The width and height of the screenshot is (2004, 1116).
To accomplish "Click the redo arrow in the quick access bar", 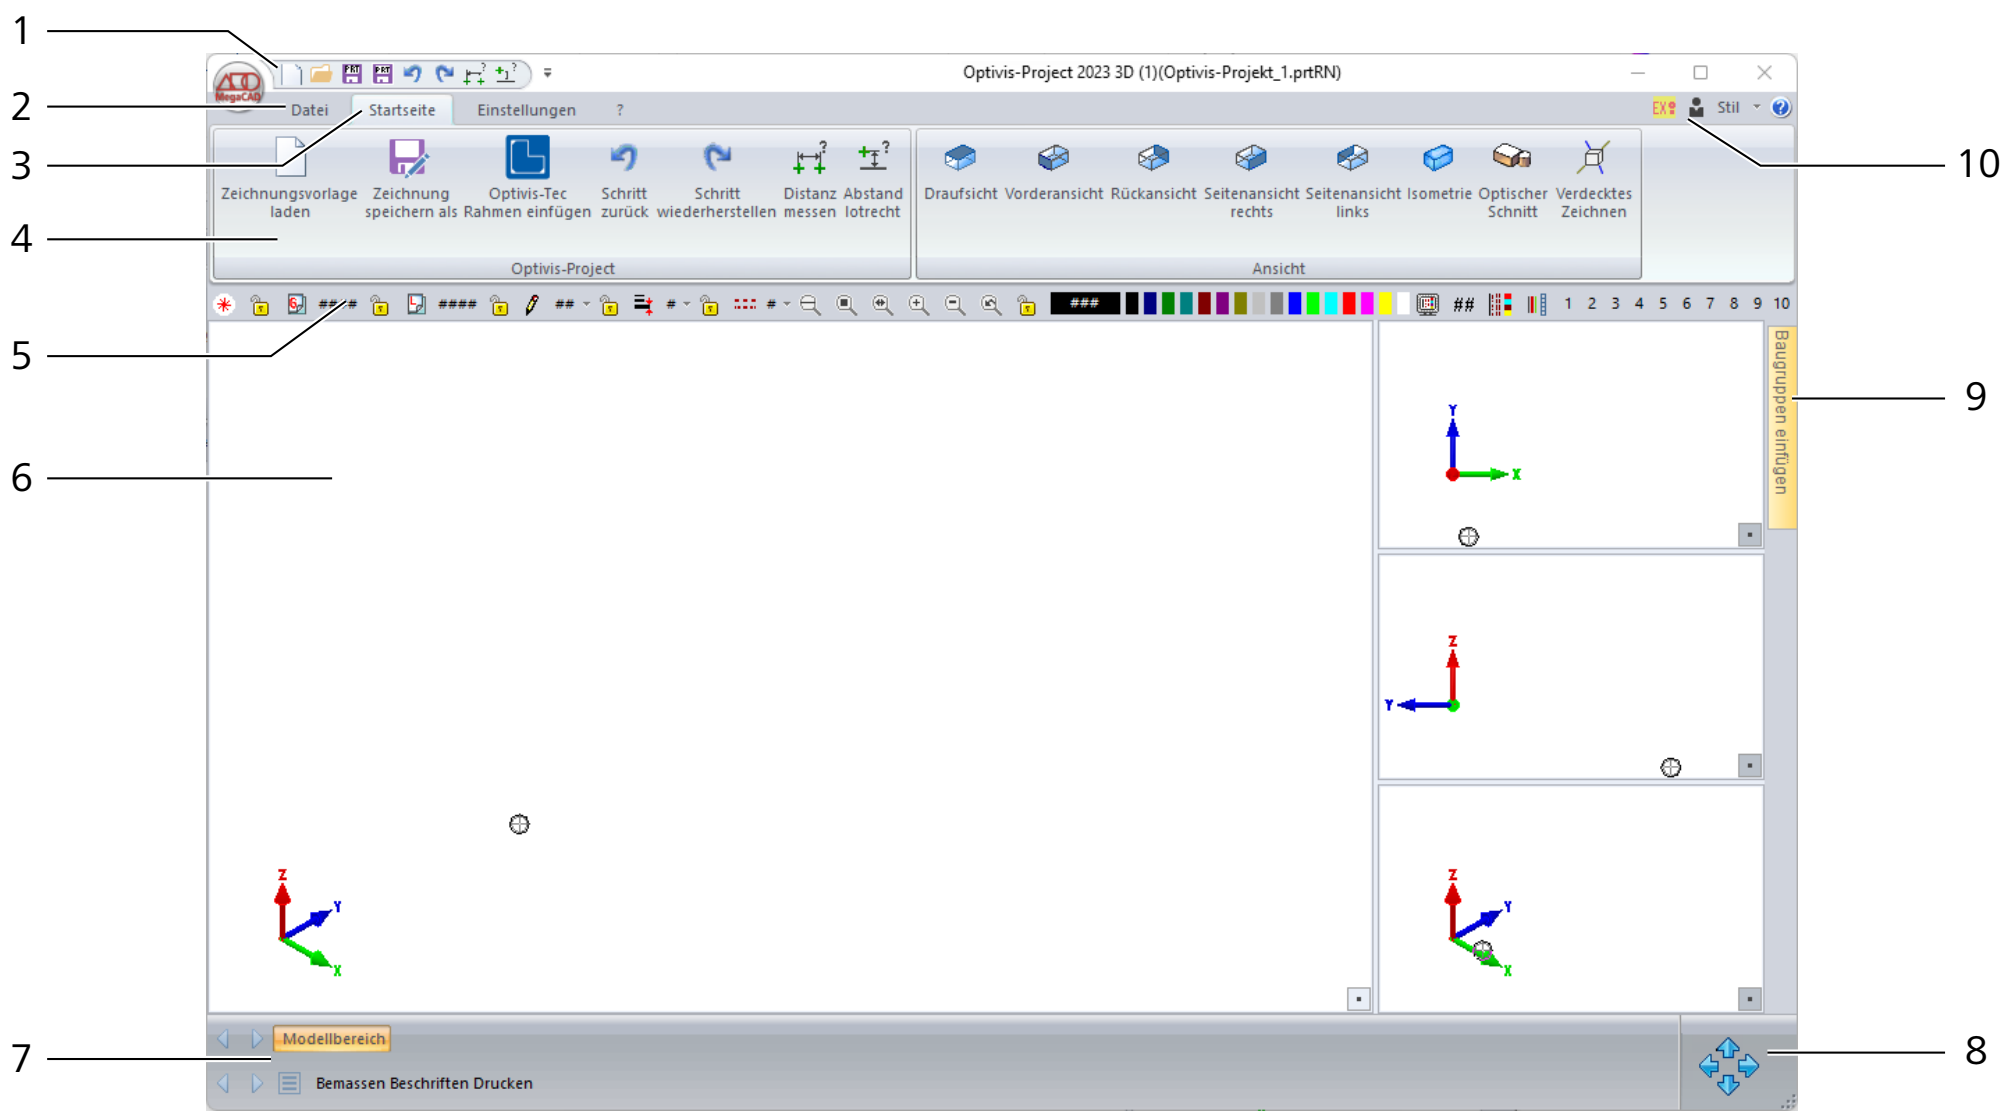I will pyautogui.click(x=444, y=73).
